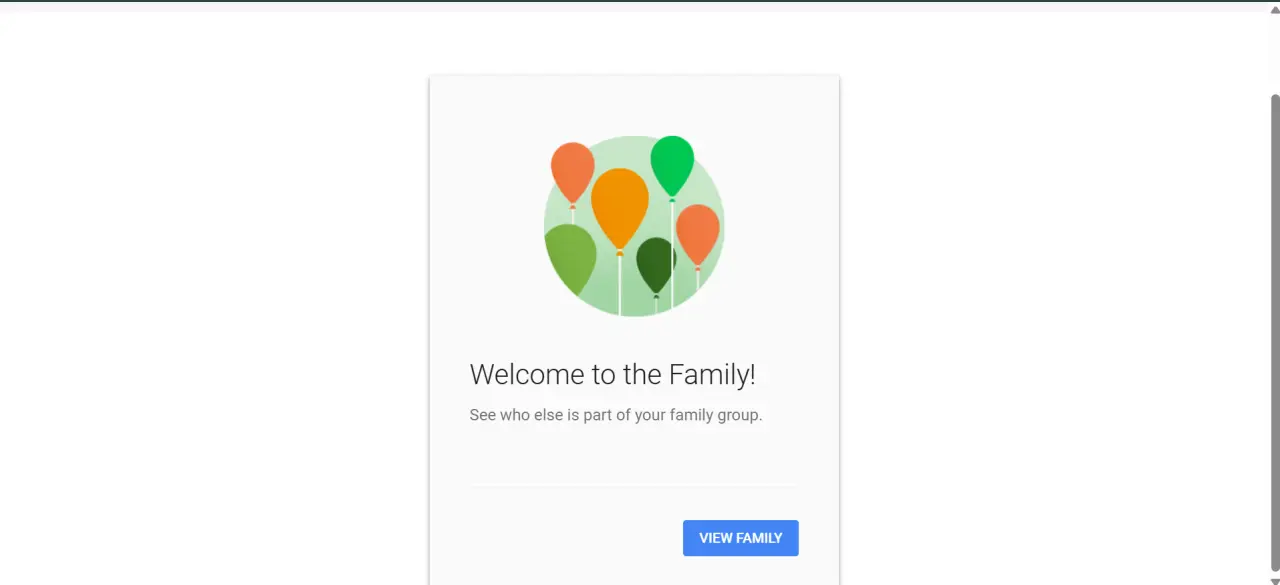This screenshot has width=1280, height=585.
Task: Click empty card space left of VIEW FAMILY
Action: pyautogui.click(x=560, y=538)
